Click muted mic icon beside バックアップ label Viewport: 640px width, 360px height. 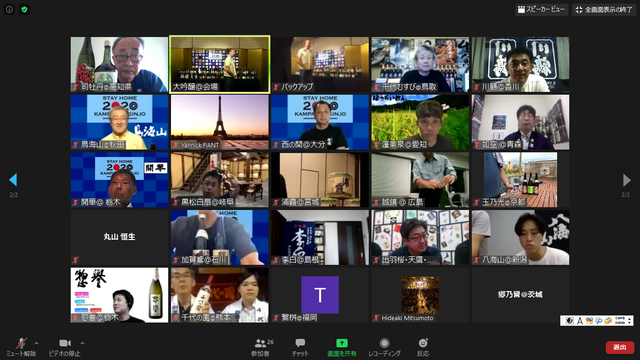coord(276,87)
